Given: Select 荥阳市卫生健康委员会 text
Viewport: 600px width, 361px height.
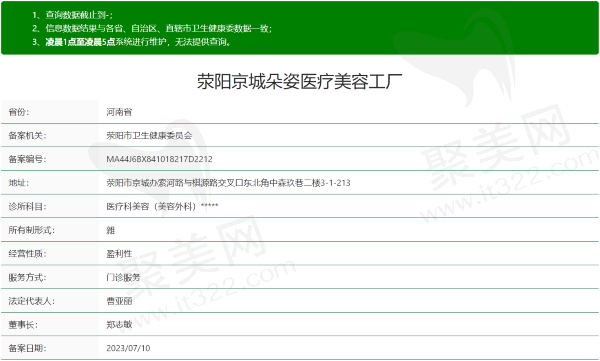Looking at the screenshot, I should pos(149,136).
